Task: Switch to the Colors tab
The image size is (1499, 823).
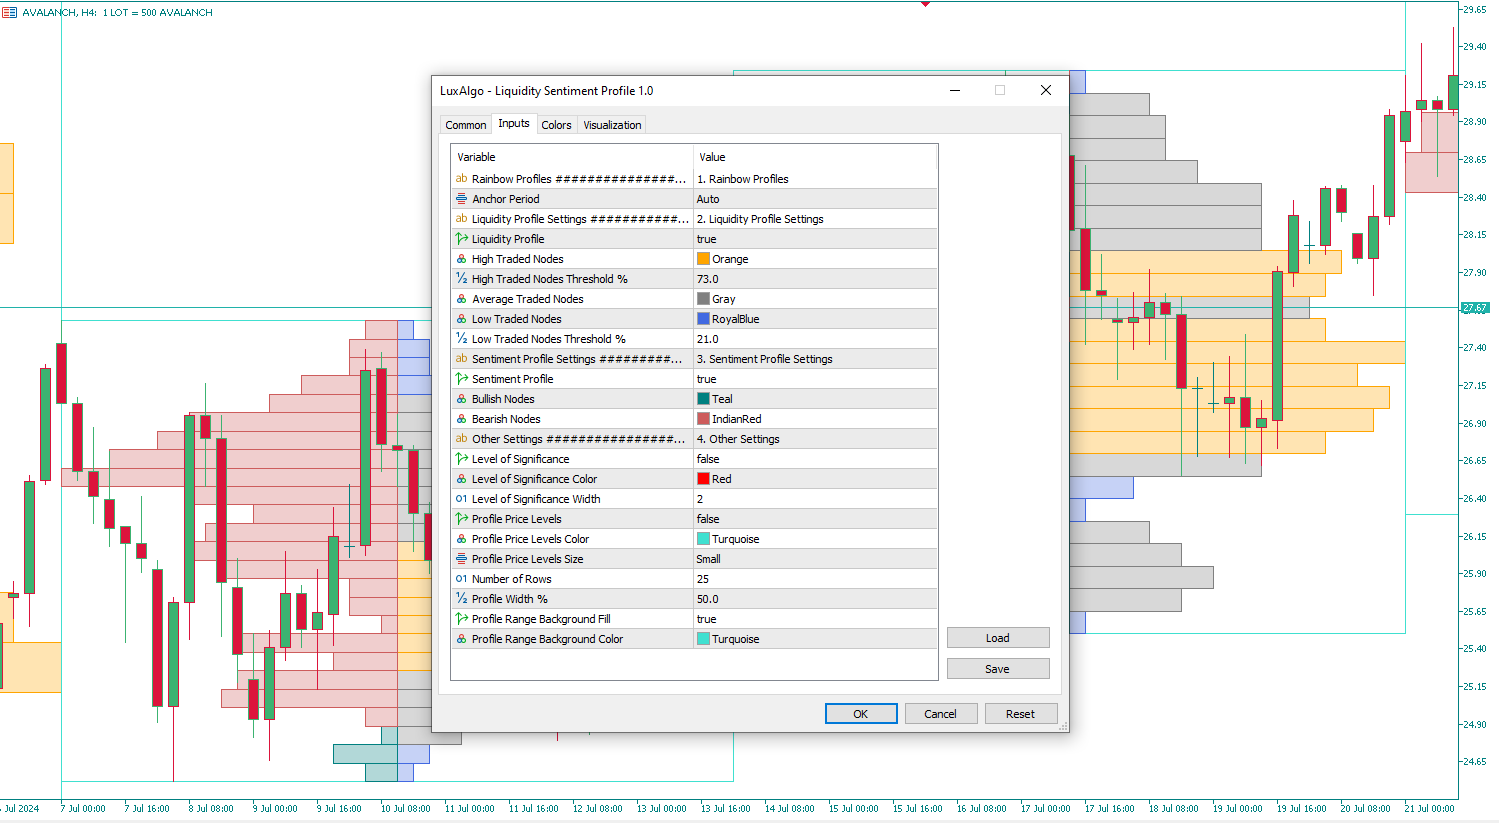Action: click(556, 125)
